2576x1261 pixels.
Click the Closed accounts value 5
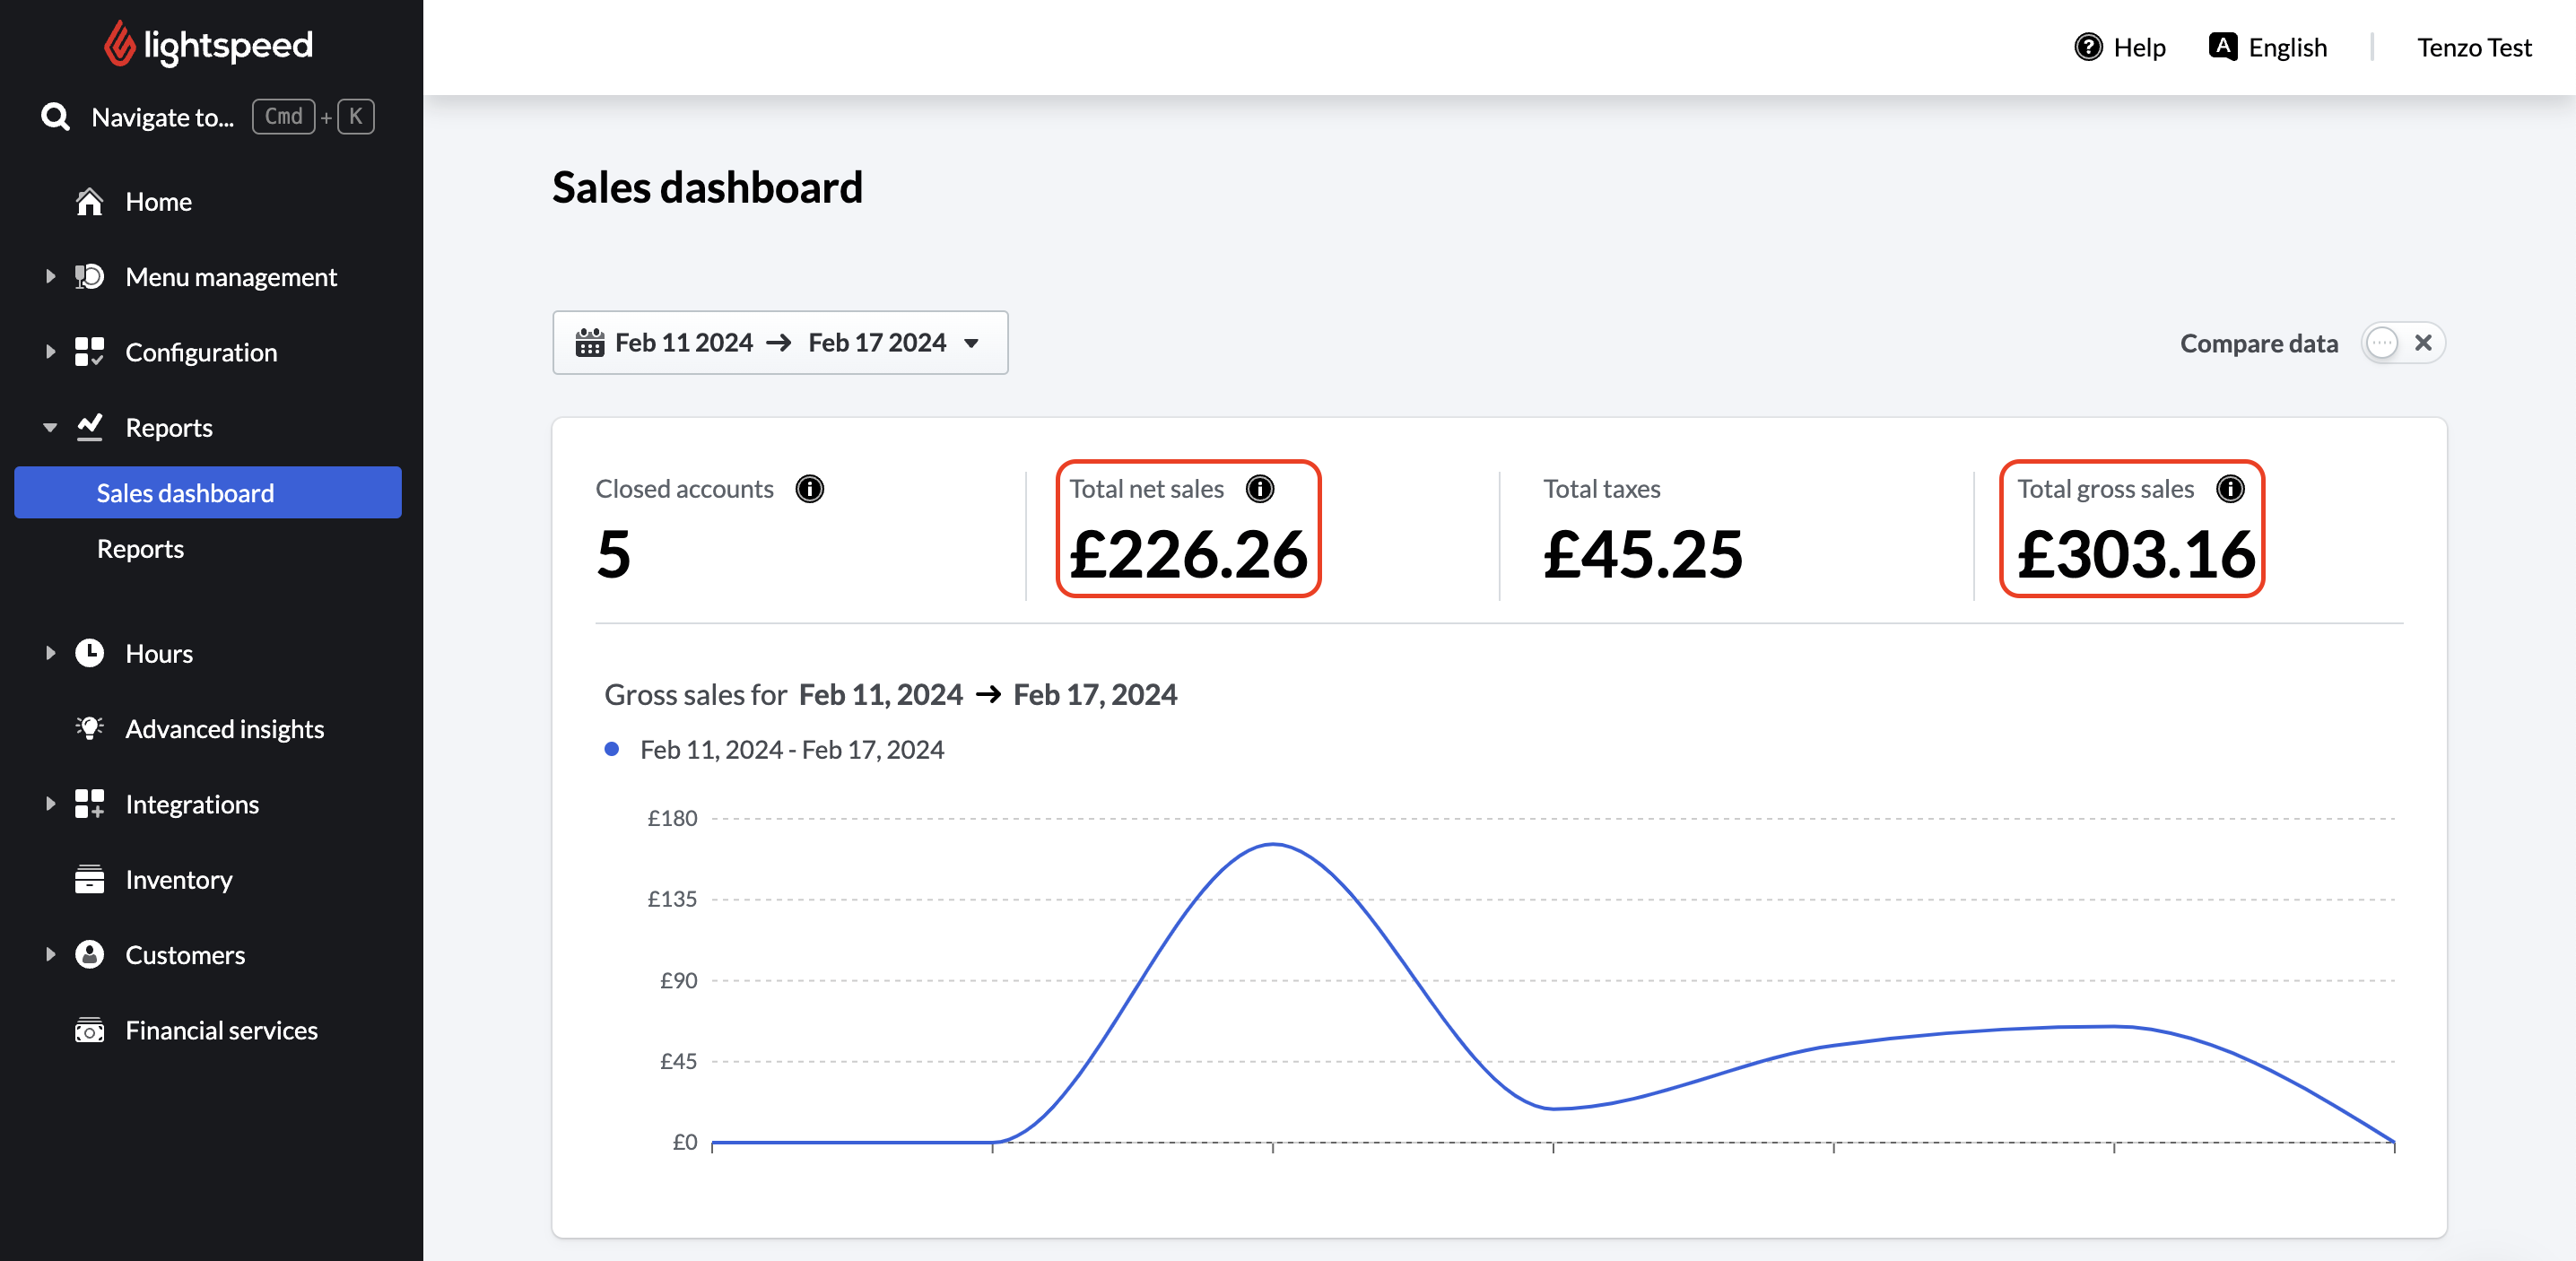pyautogui.click(x=614, y=554)
